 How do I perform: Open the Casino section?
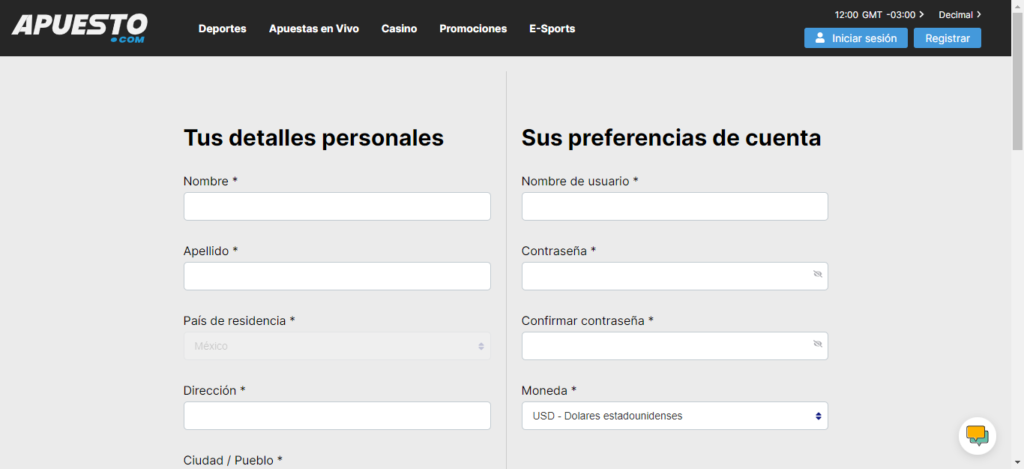point(399,29)
